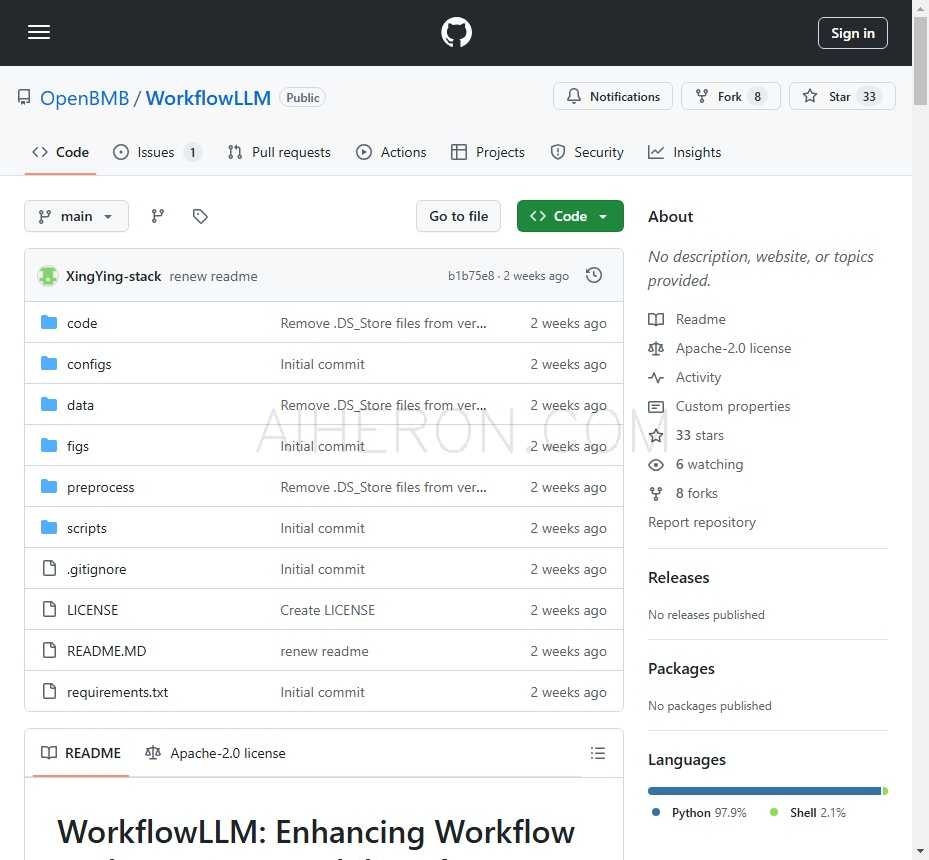Open the Security tab
929x860 pixels.
[x=587, y=152]
